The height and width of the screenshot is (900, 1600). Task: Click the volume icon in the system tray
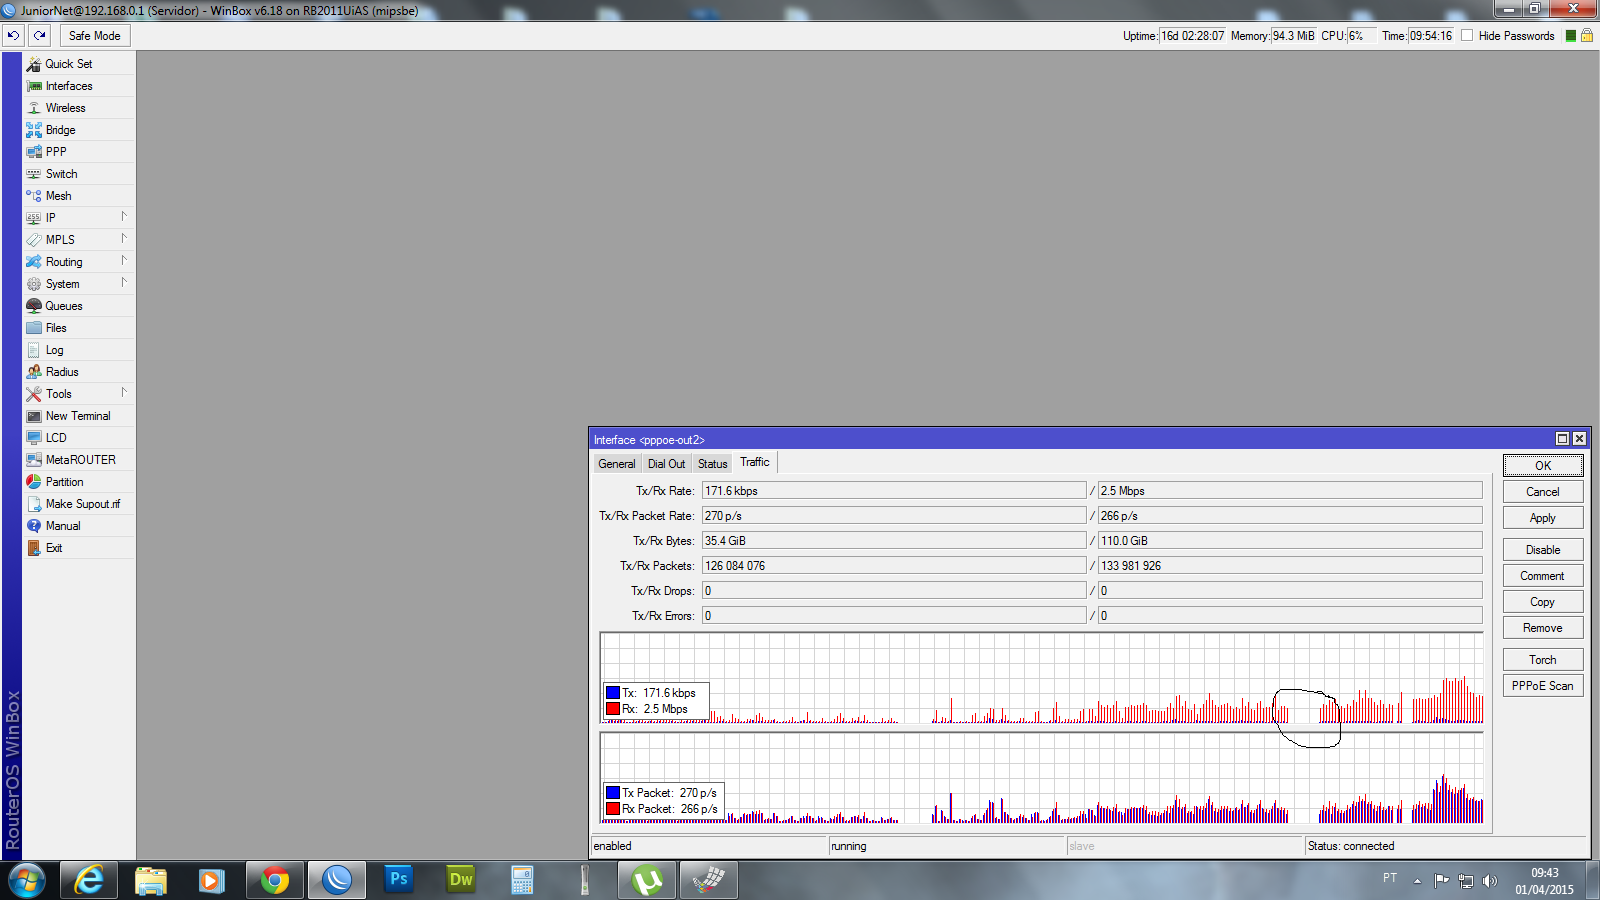[1490, 881]
